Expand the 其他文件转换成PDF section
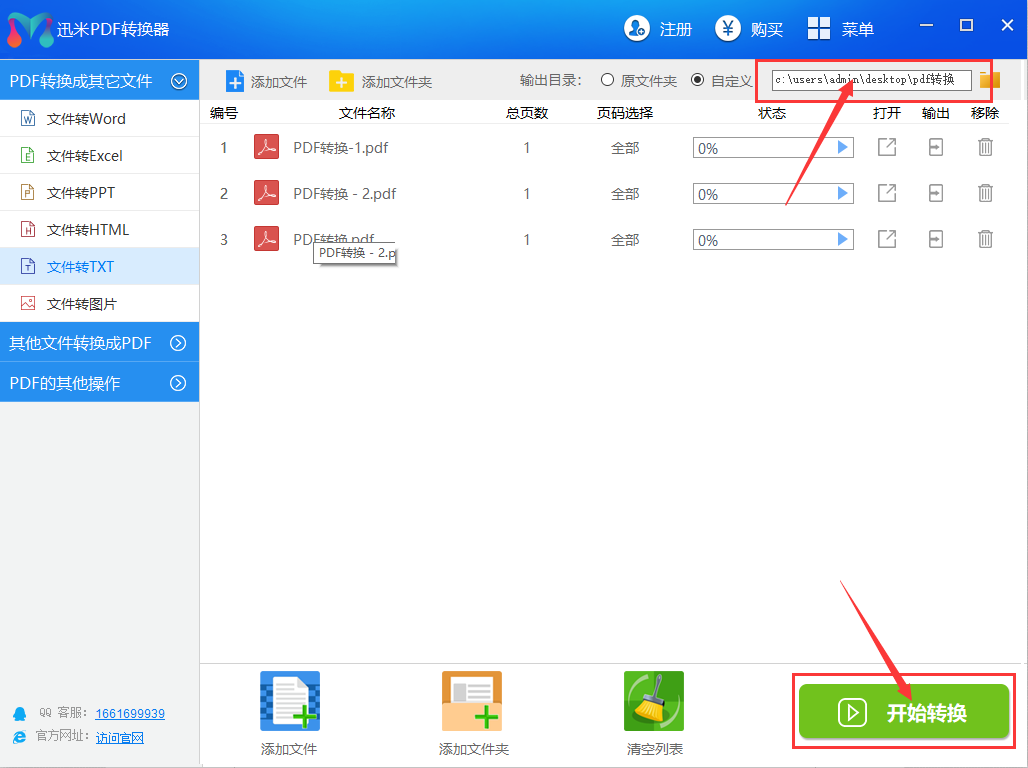The width and height of the screenshot is (1028, 768). [x=178, y=343]
